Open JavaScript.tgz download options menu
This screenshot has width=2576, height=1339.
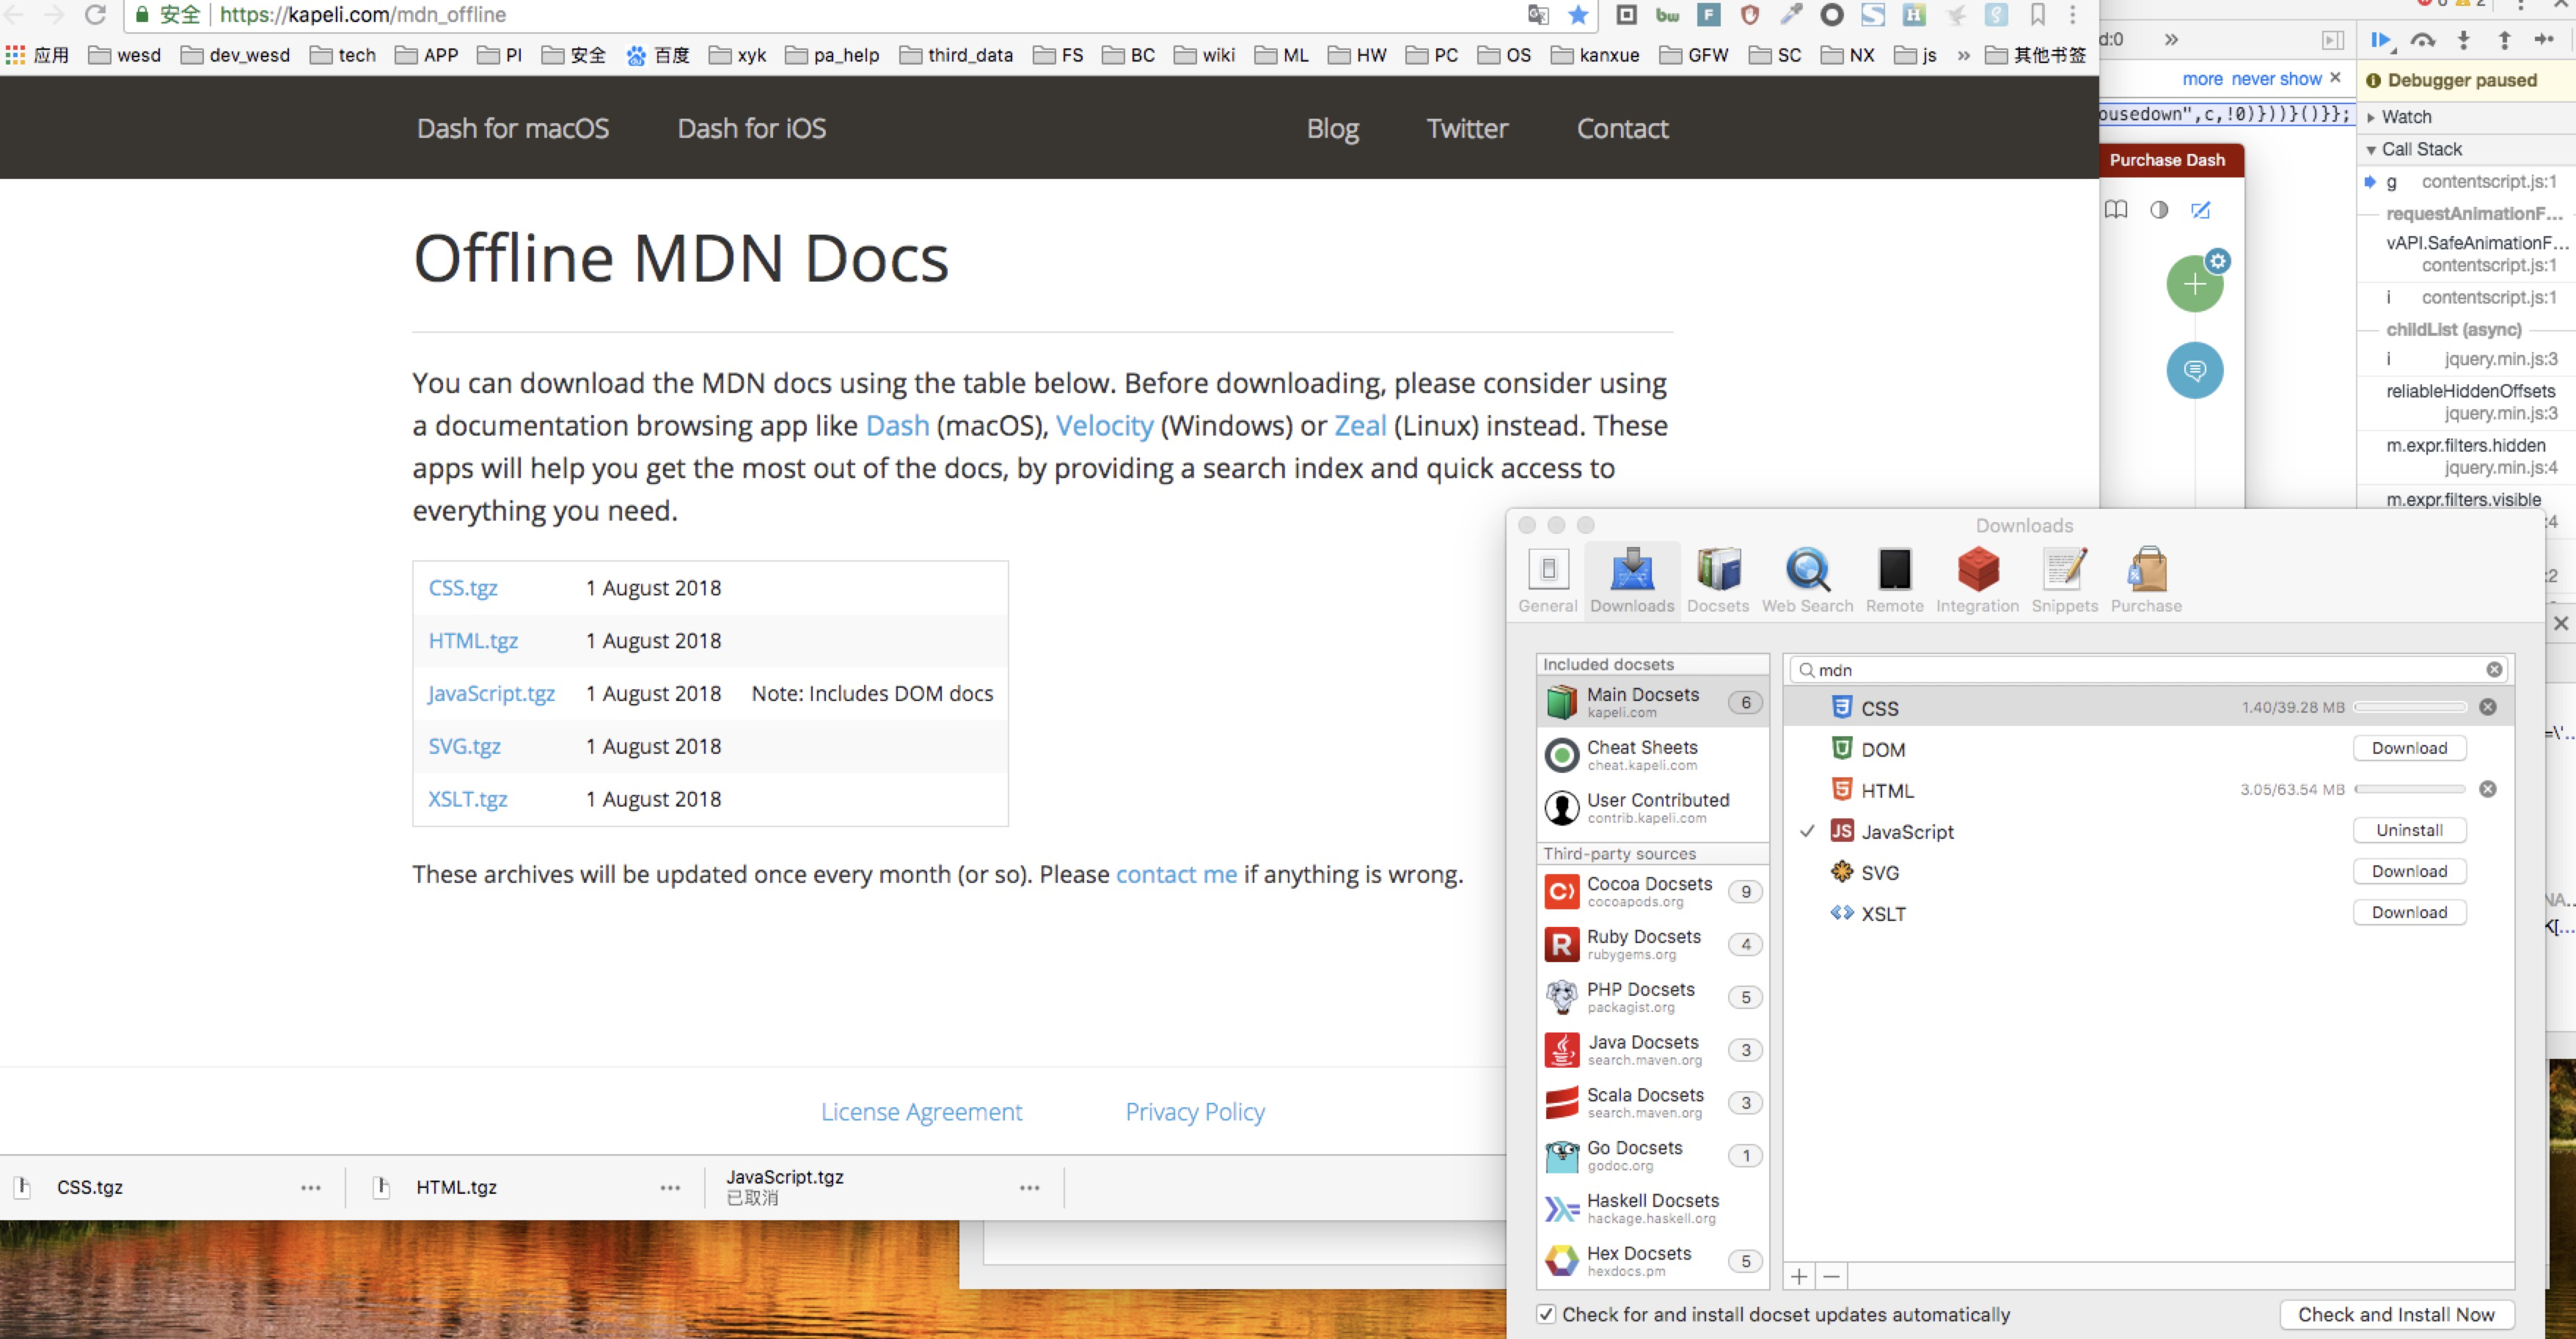click(x=1029, y=1187)
